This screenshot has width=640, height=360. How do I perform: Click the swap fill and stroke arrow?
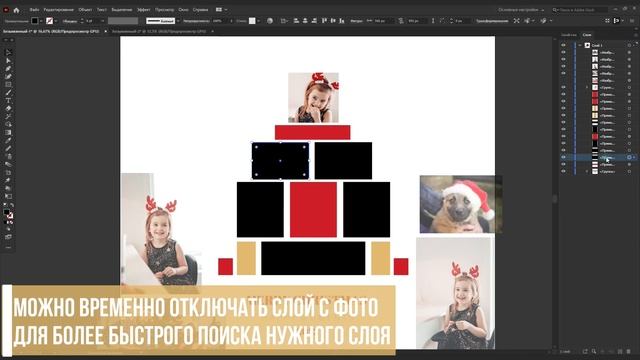click(x=12, y=205)
